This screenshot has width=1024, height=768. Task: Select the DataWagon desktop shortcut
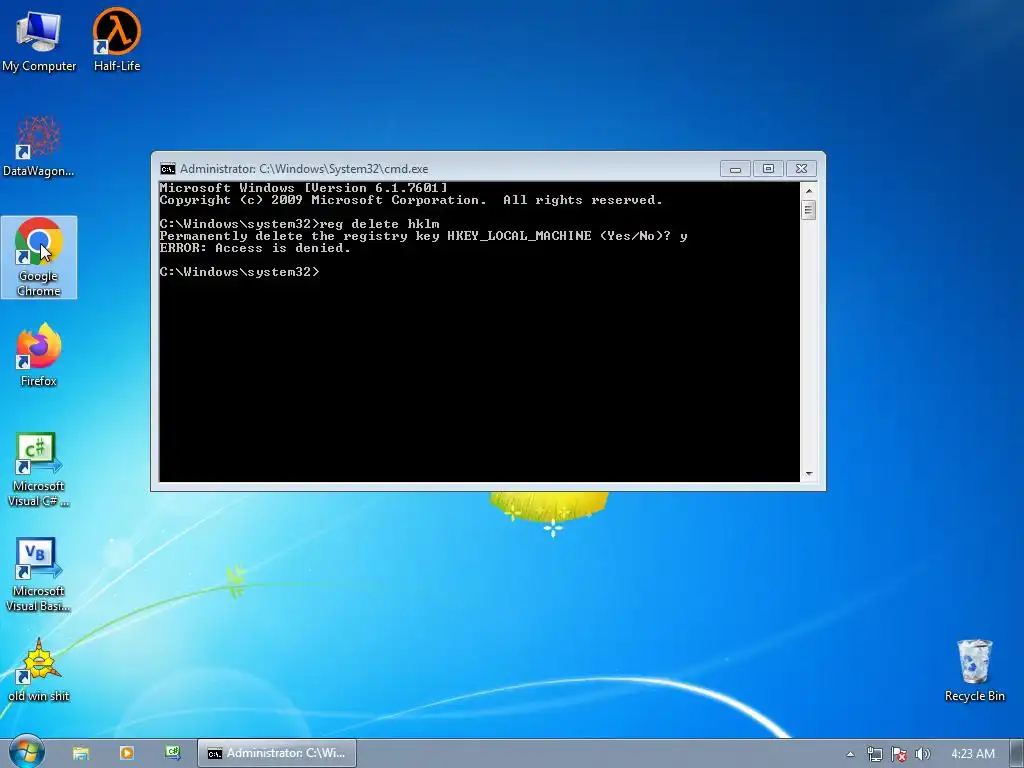point(39,146)
